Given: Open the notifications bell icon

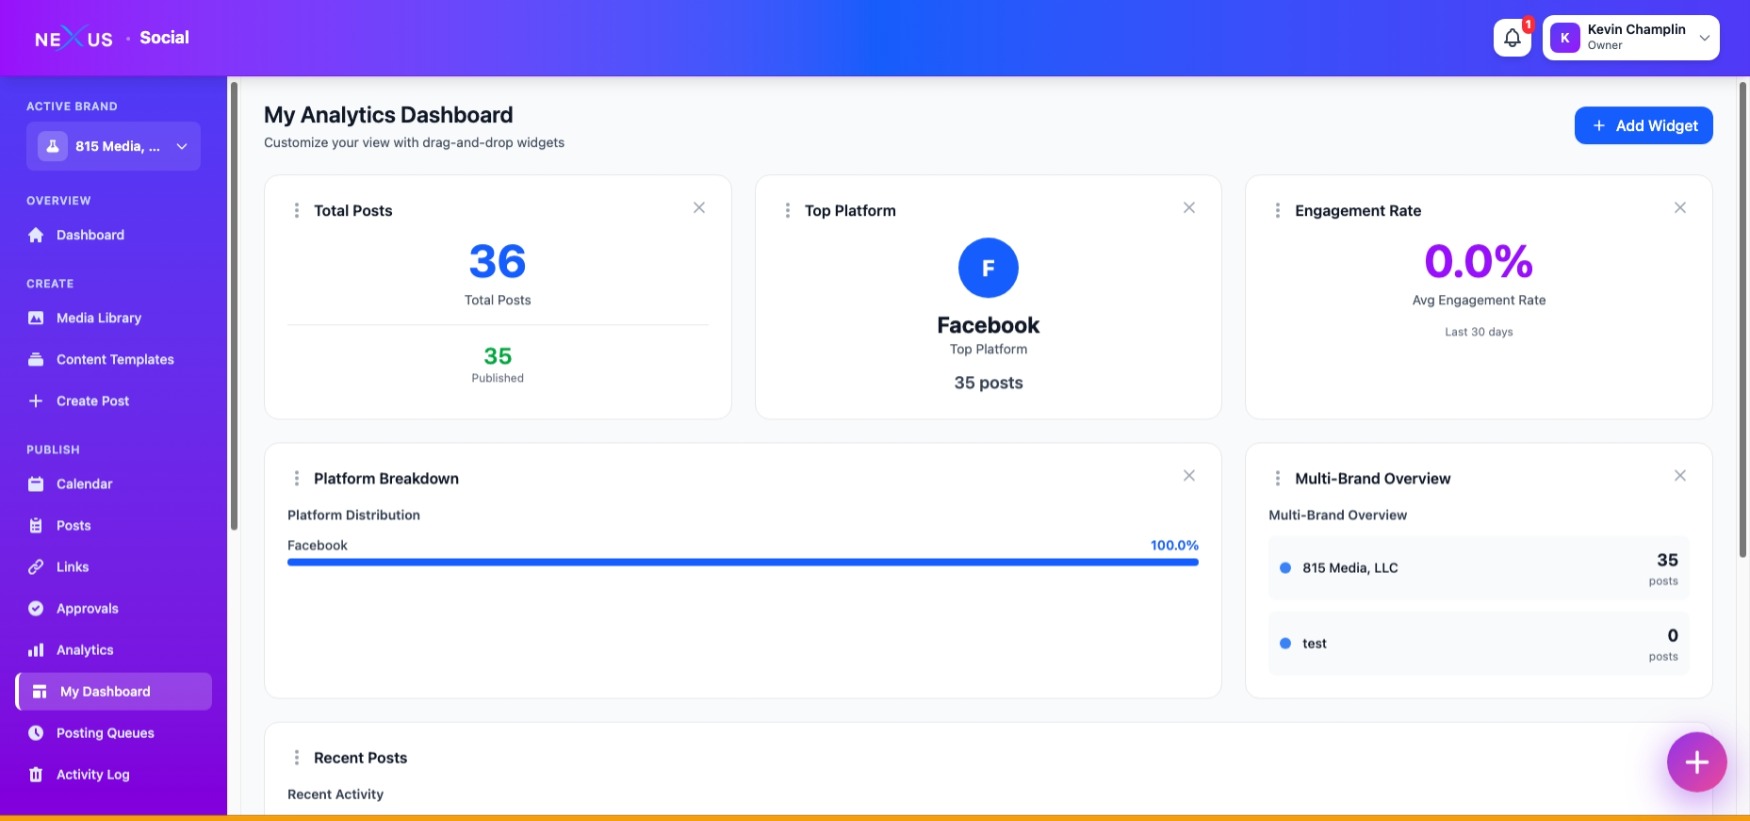Looking at the screenshot, I should [x=1512, y=38].
